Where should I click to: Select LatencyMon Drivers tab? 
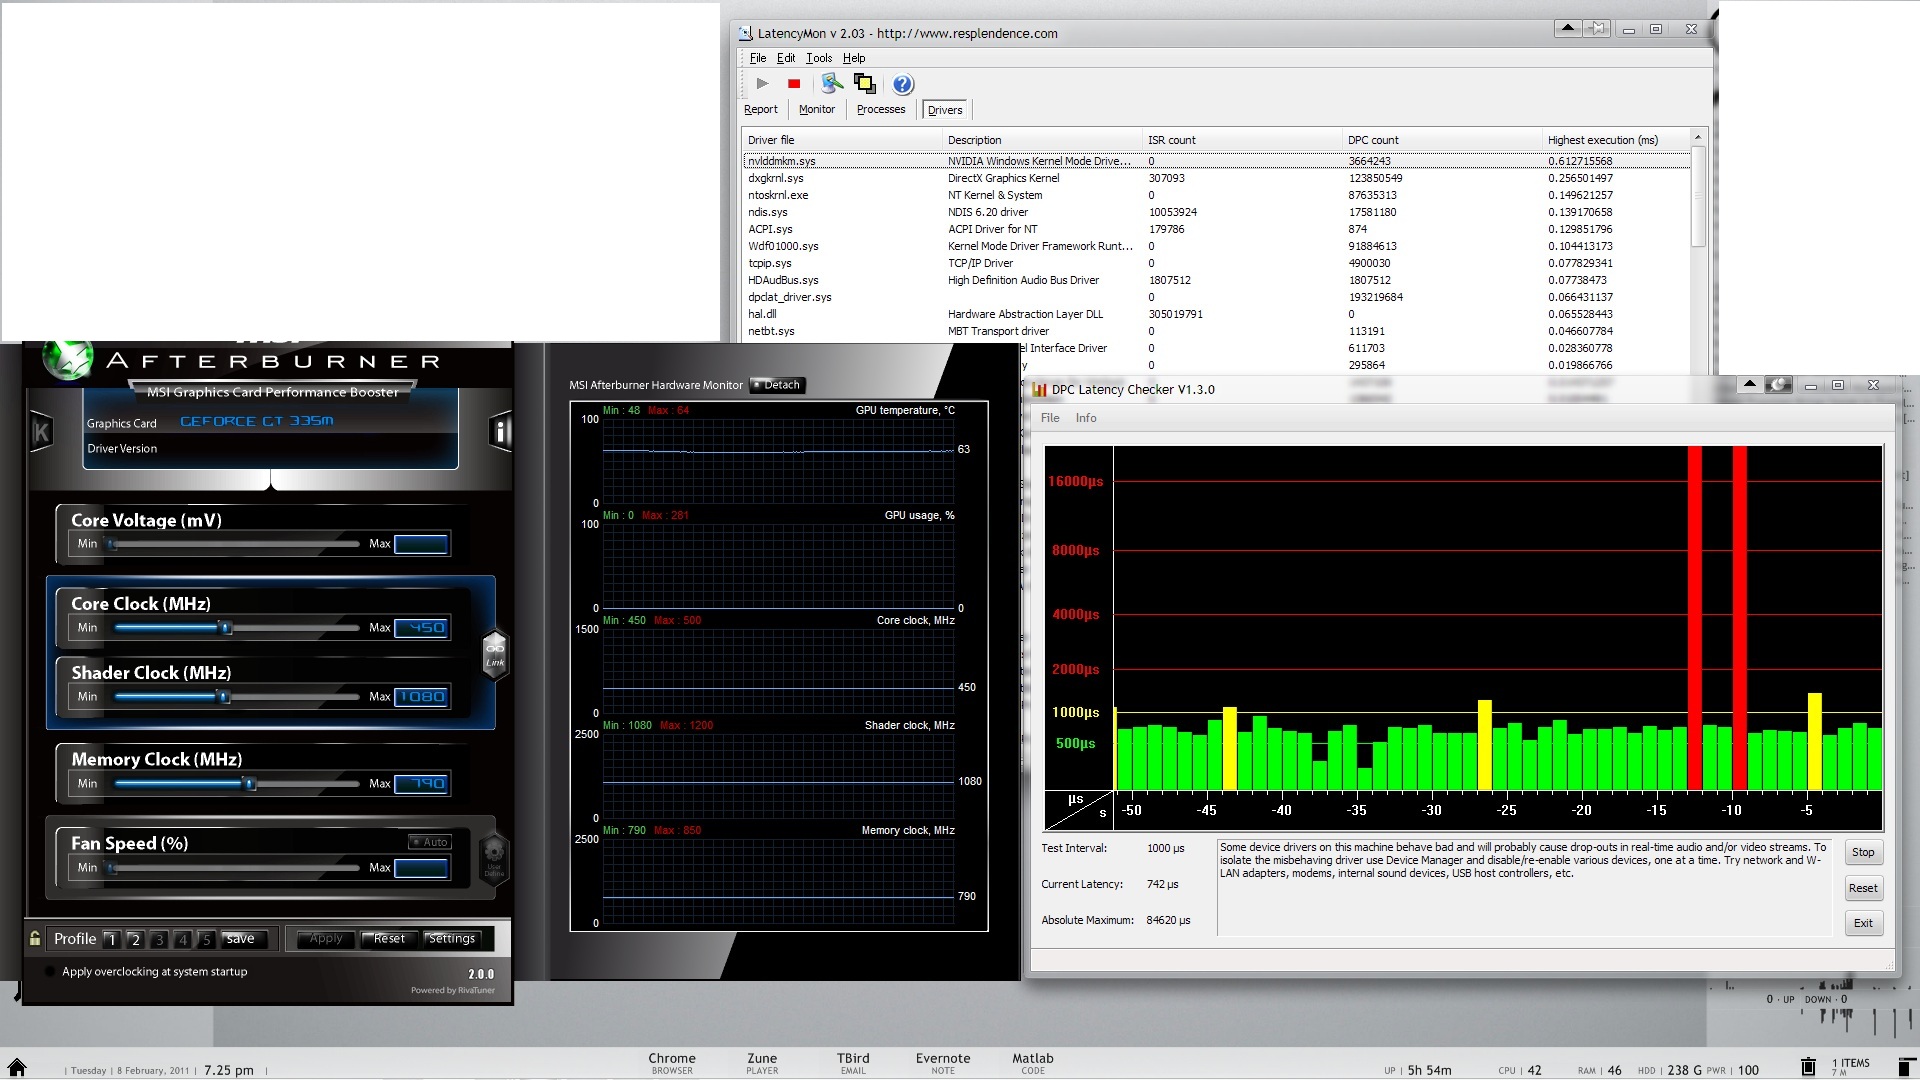[945, 110]
